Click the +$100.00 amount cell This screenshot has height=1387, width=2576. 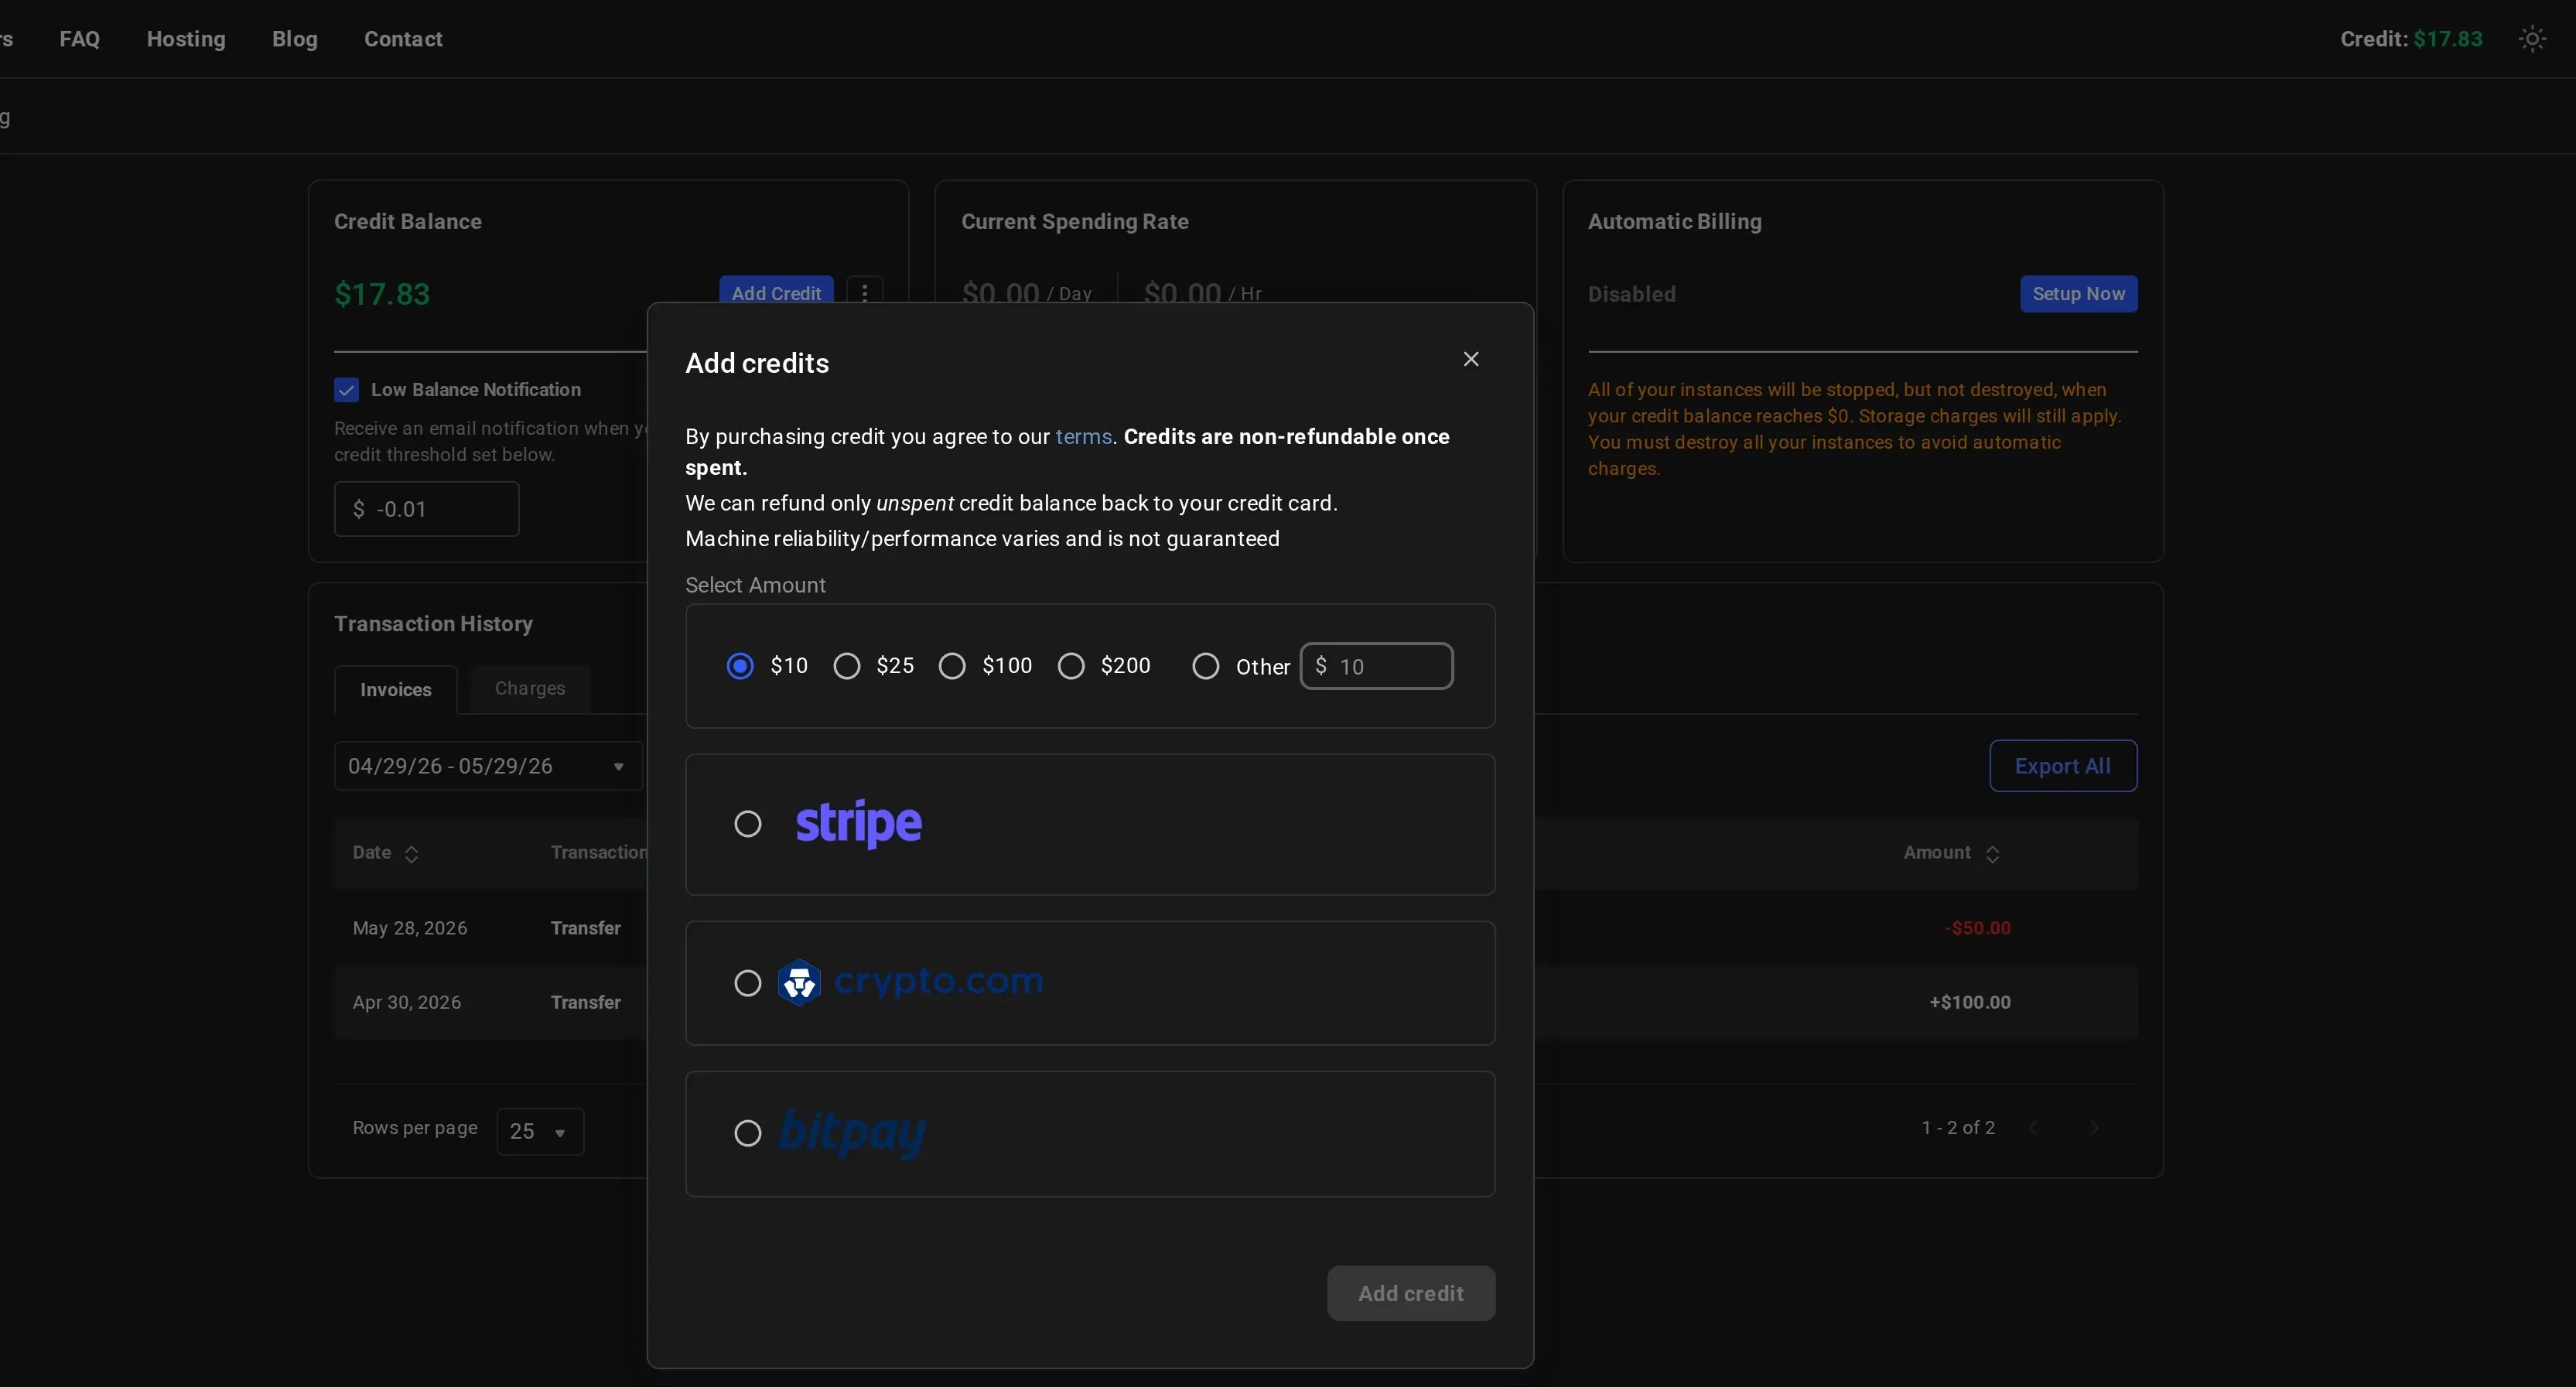tap(1970, 1002)
